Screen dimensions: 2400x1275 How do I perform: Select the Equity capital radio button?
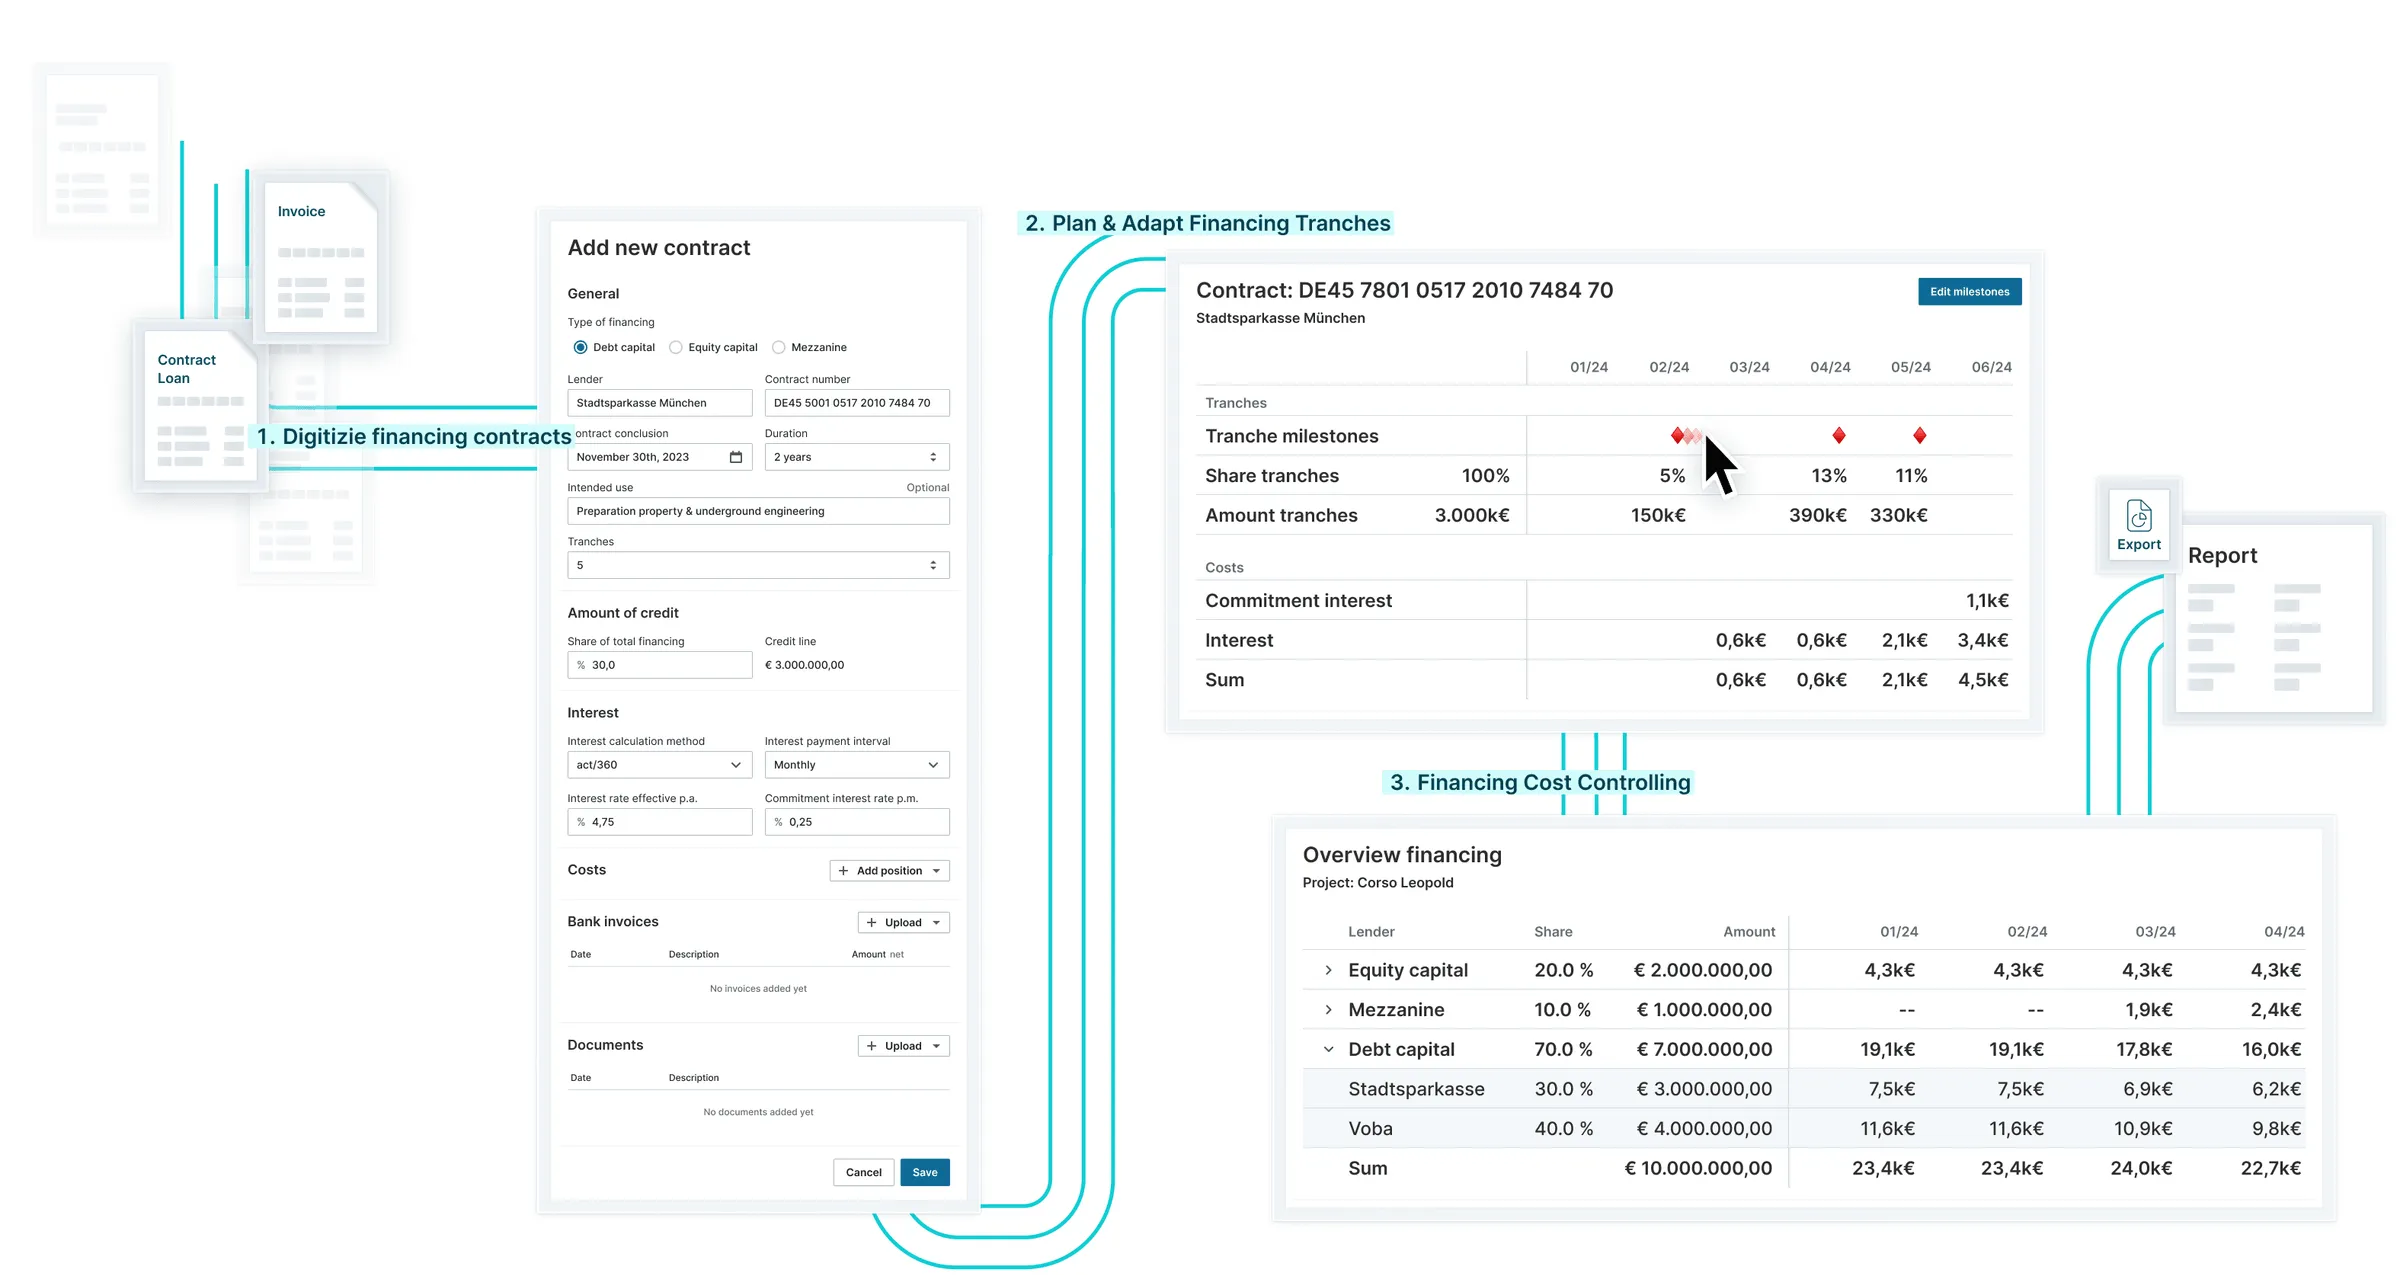tap(675, 347)
